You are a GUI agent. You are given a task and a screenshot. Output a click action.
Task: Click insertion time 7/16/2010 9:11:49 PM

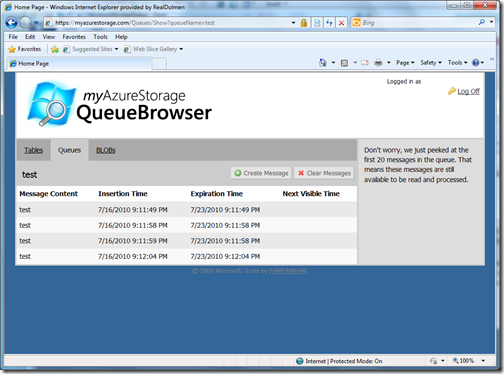click(133, 210)
